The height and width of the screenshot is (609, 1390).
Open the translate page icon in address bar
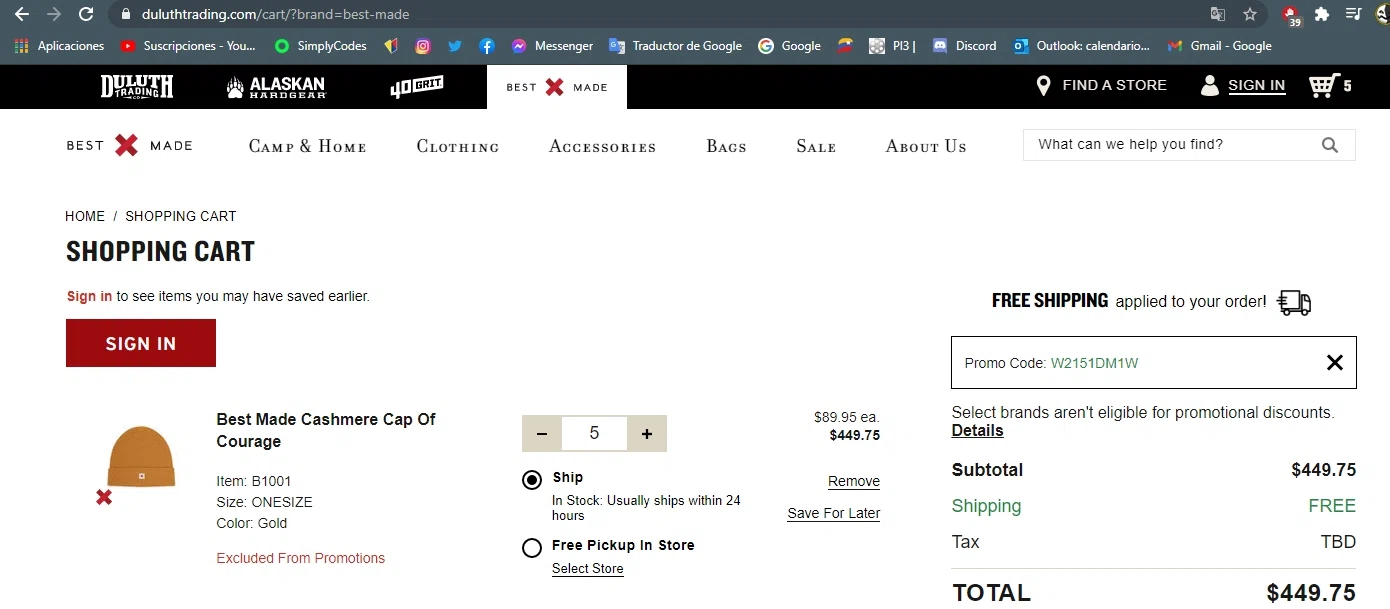pyautogui.click(x=1217, y=14)
